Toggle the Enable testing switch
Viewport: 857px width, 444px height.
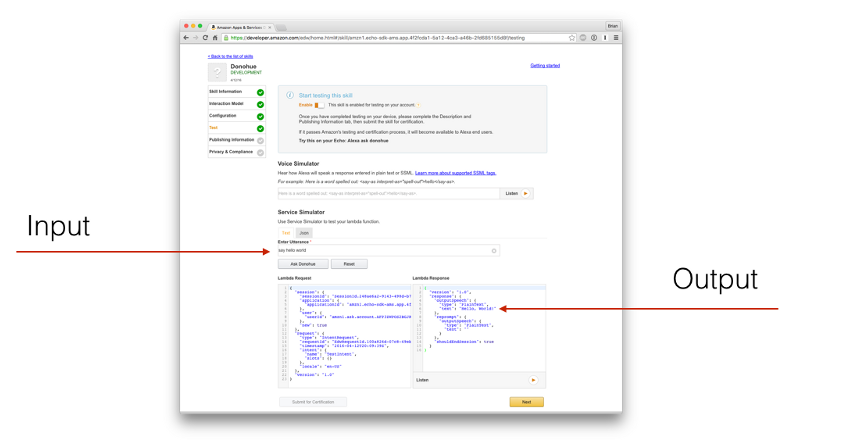point(319,105)
